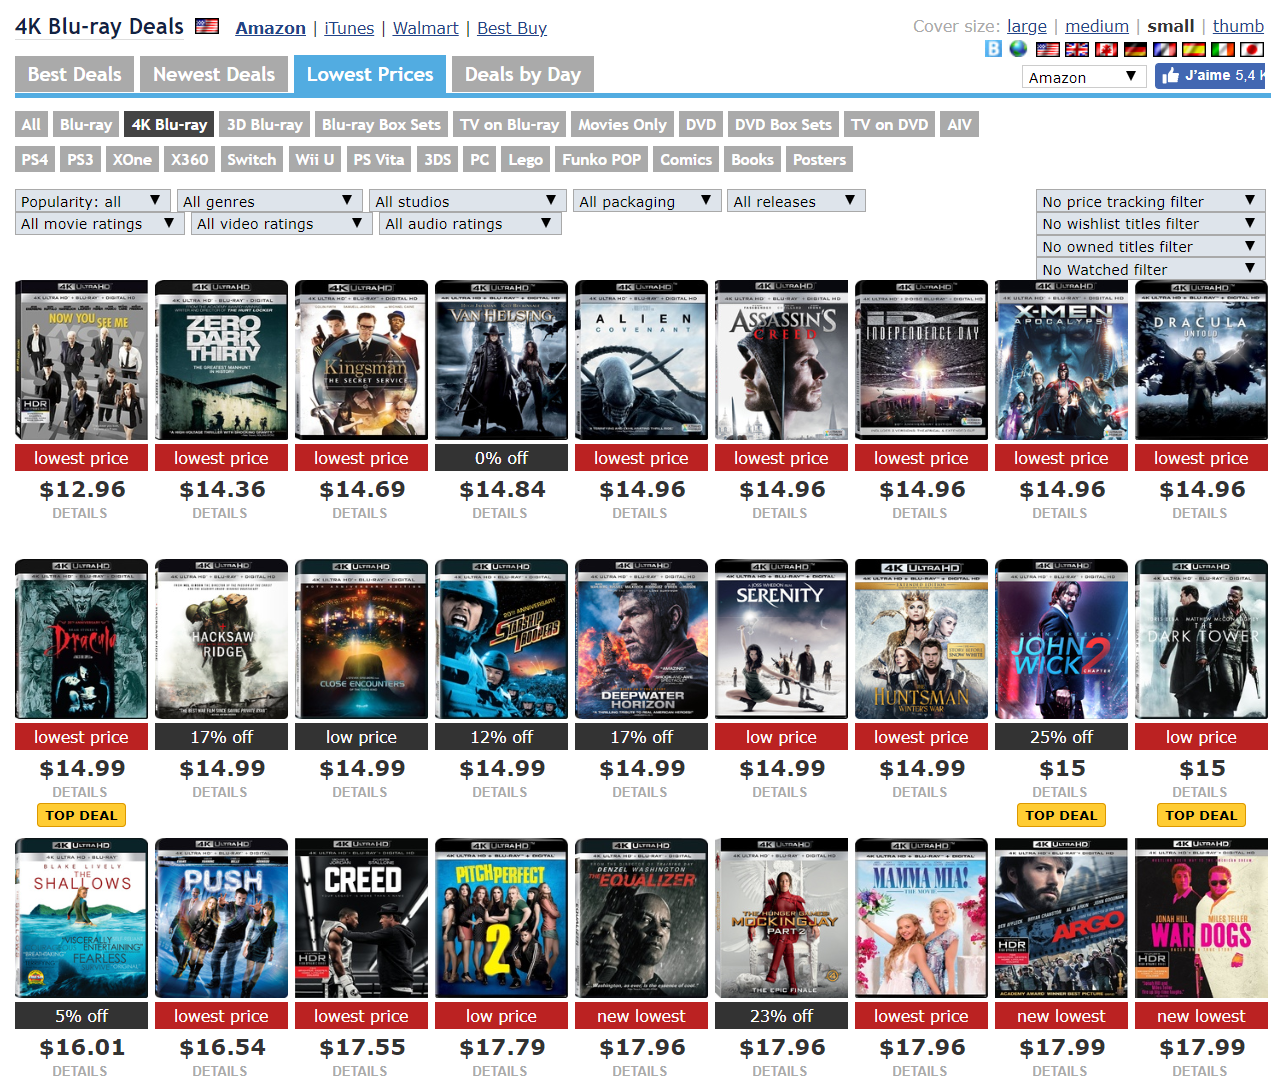This screenshot has height=1080, width=1276.
Task: Select the Japan flag icon
Action: [1252, 49]
